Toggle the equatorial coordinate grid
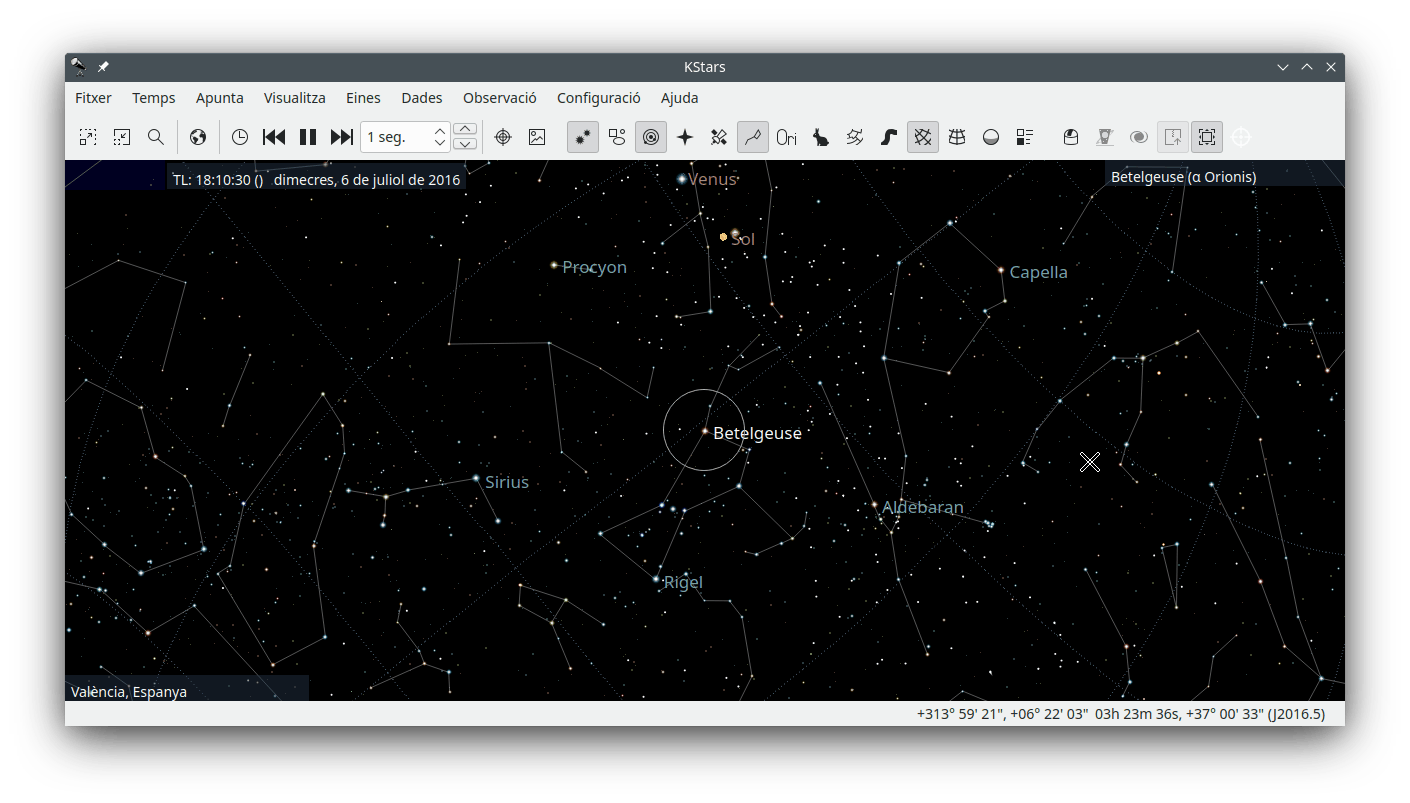The height and width of the screenshot is (803, 1410). [923, 137]
